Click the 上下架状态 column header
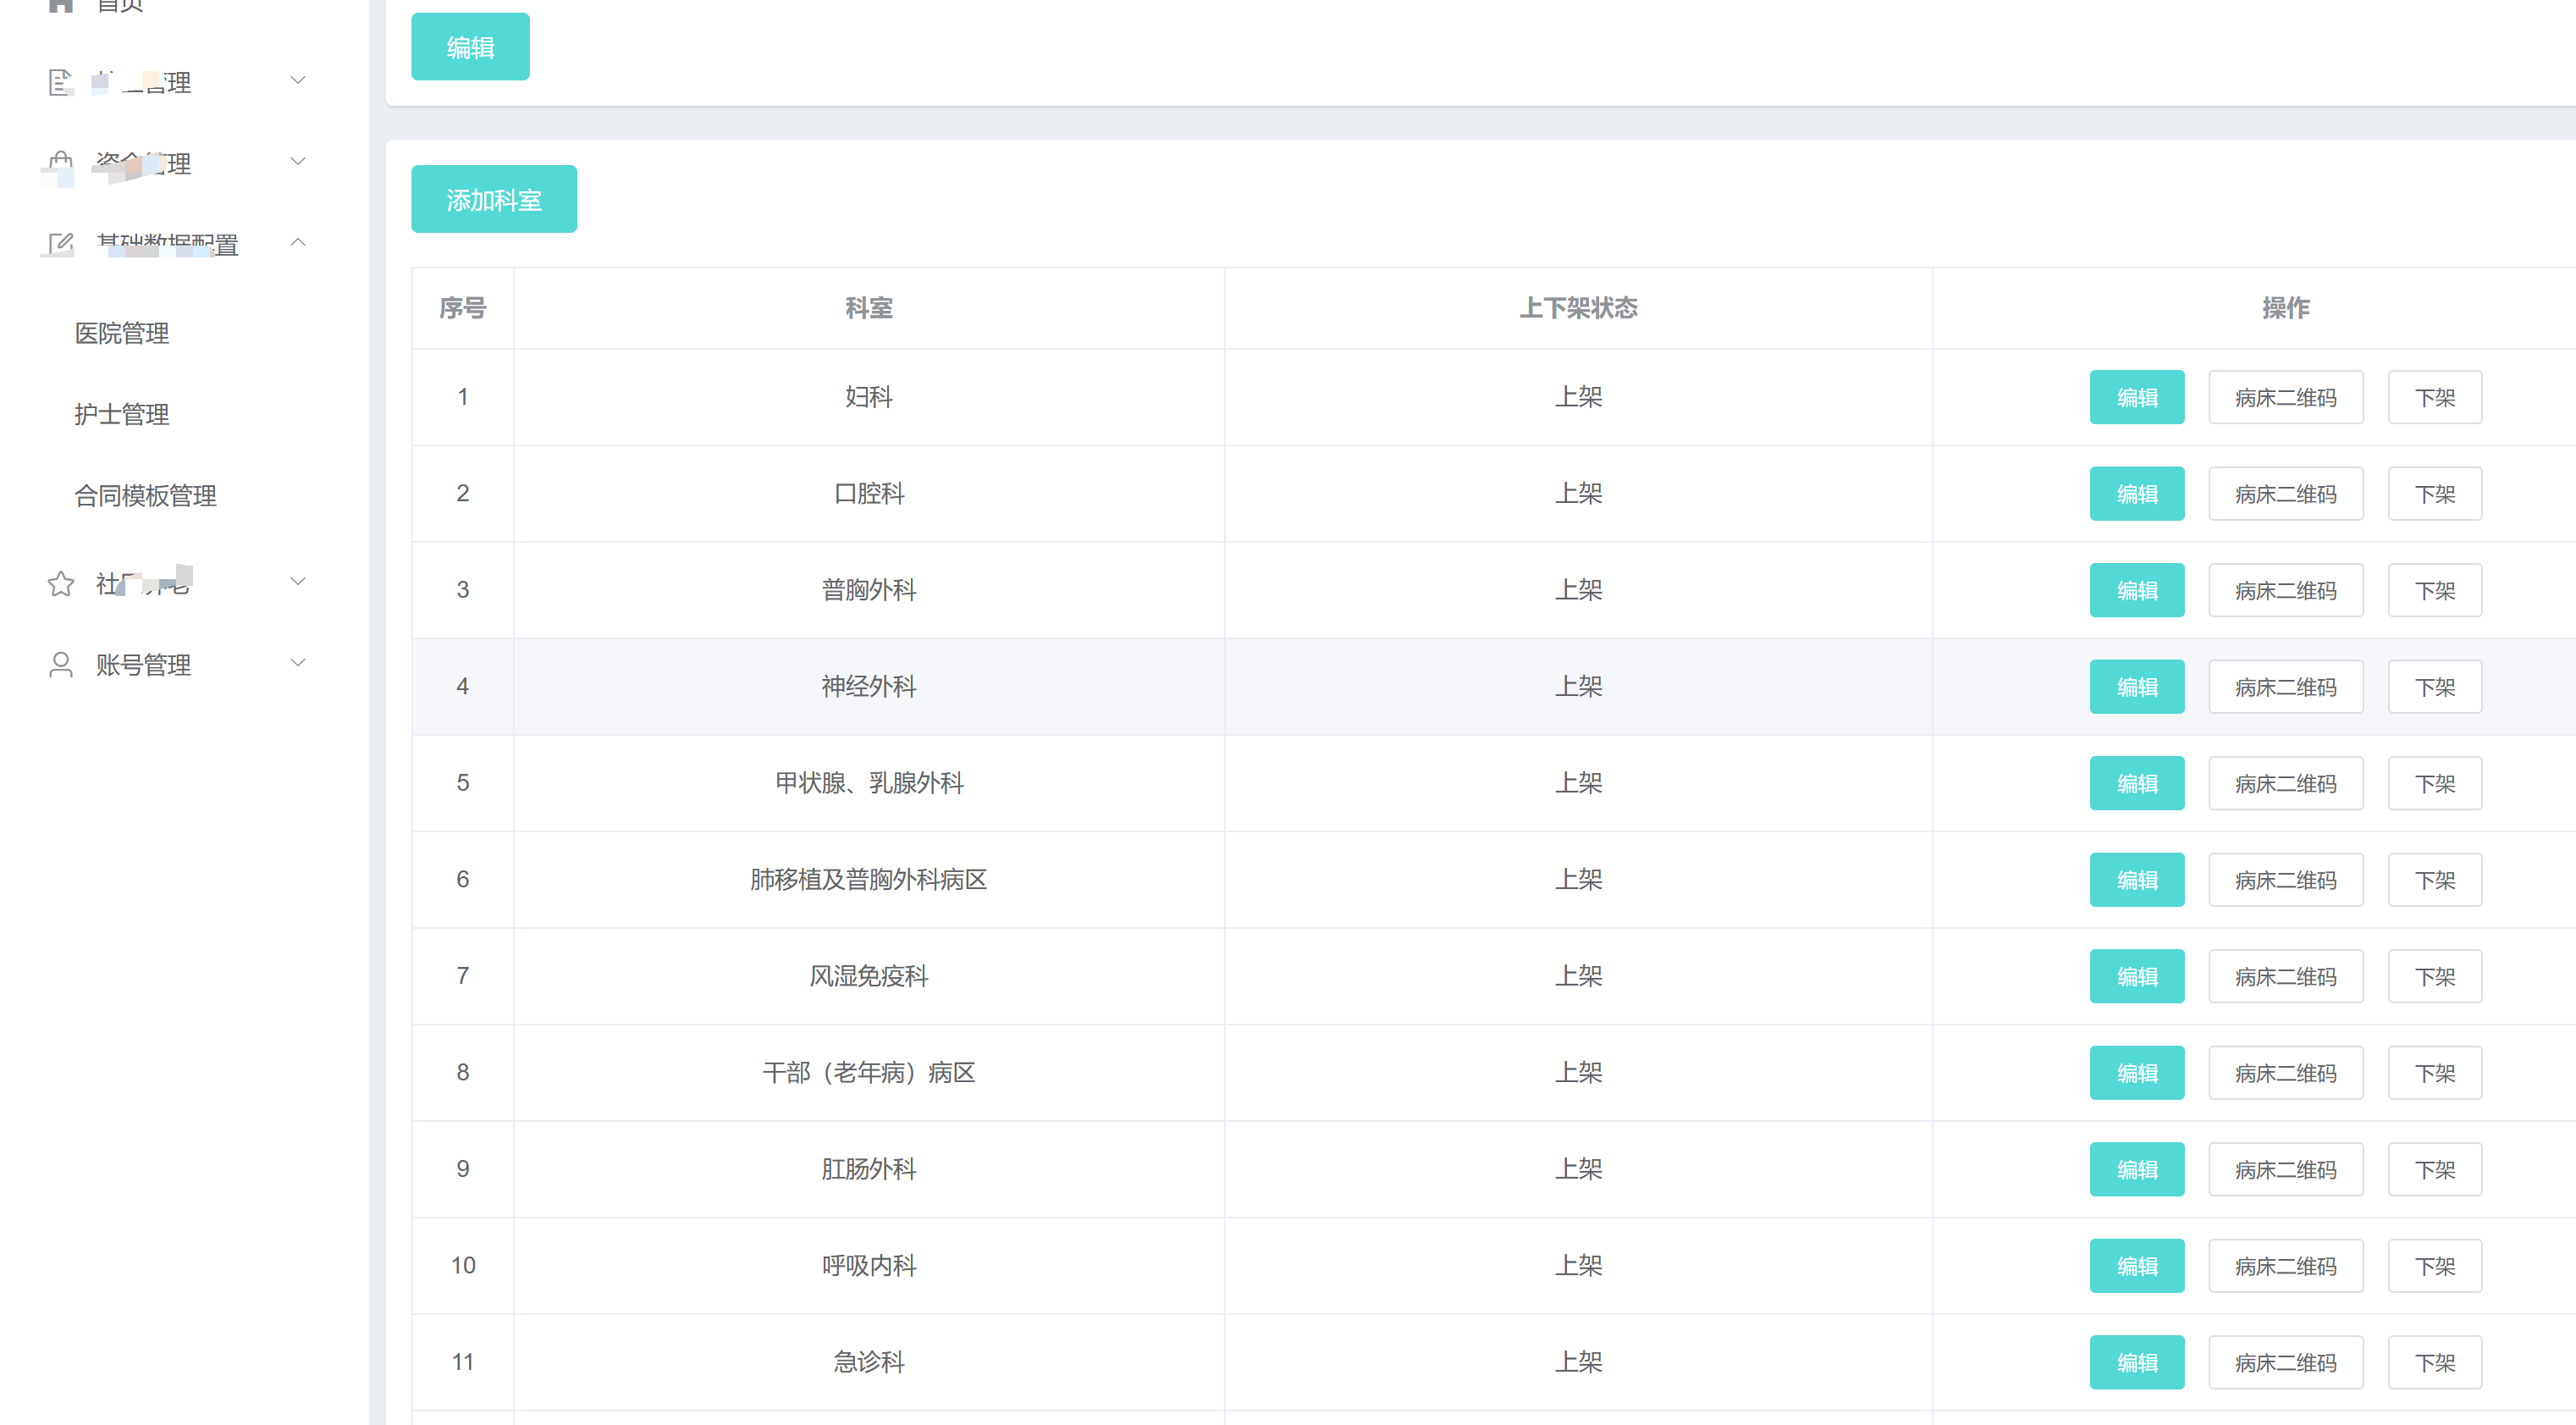 (1578, 308)
